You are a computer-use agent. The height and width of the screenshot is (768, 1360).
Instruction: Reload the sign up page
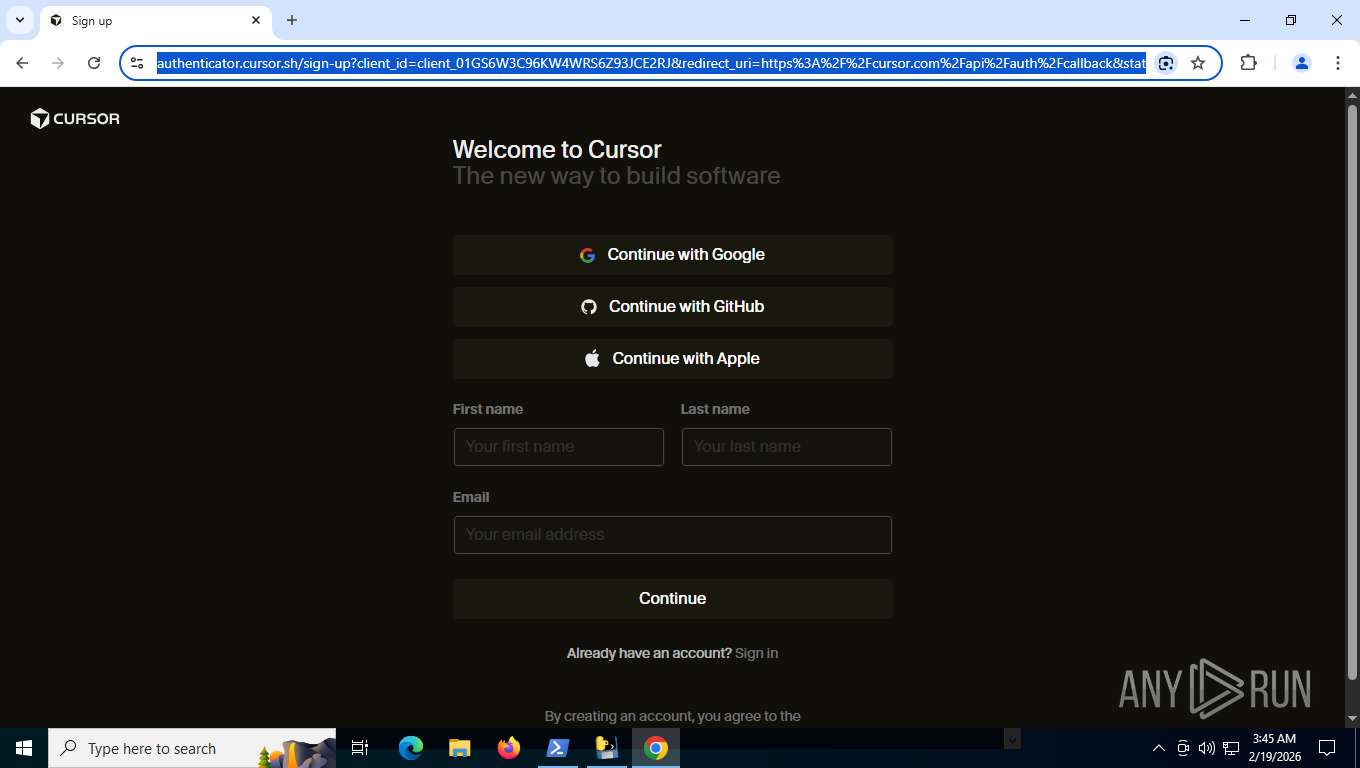coord(94,63)
